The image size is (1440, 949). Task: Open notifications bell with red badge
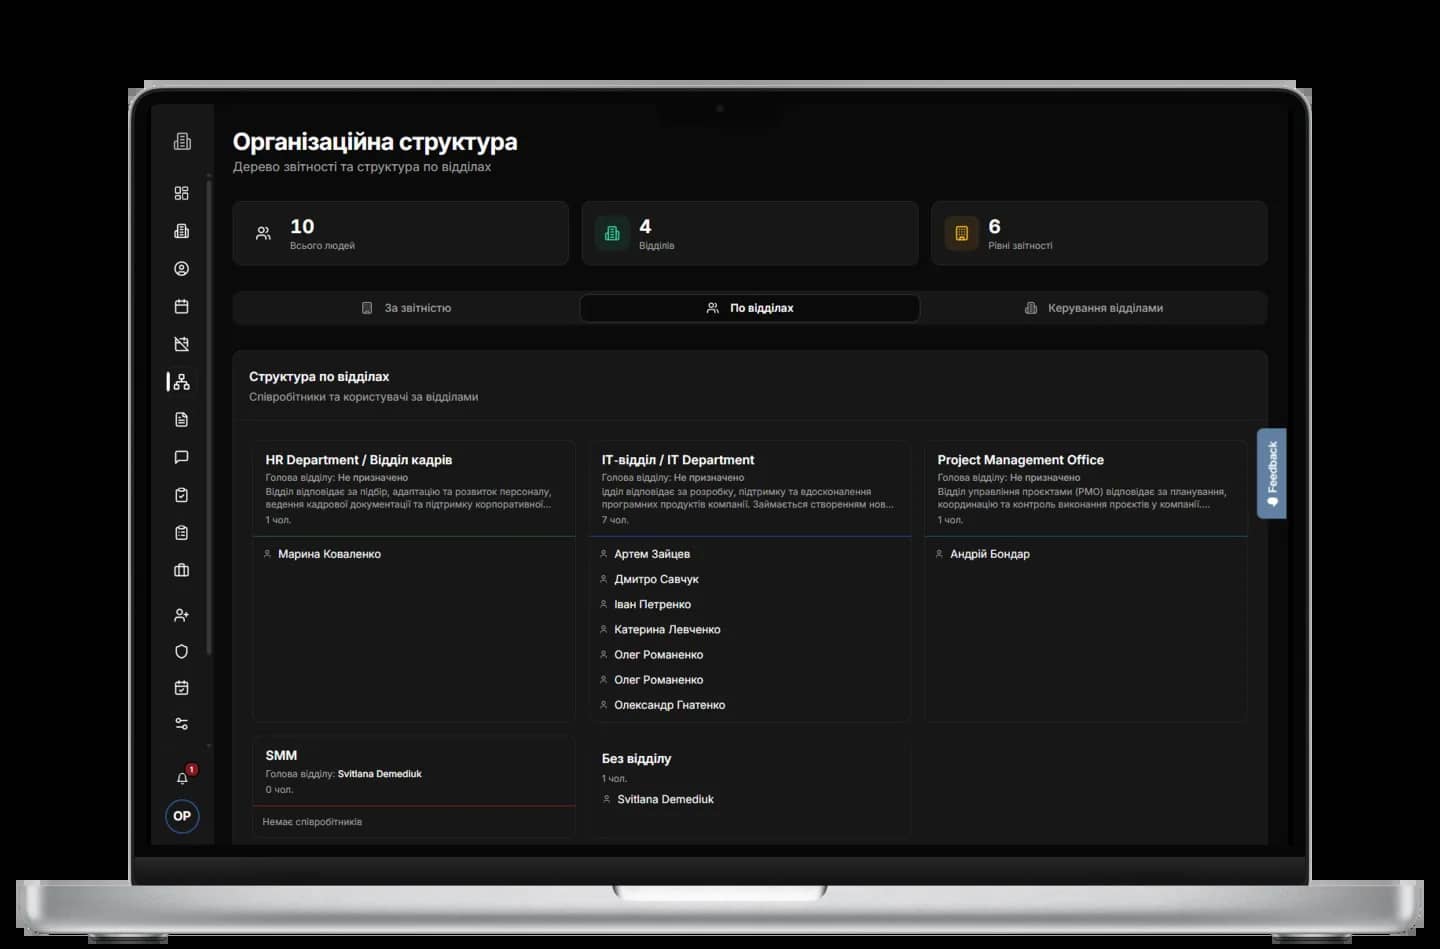point(183,777)
